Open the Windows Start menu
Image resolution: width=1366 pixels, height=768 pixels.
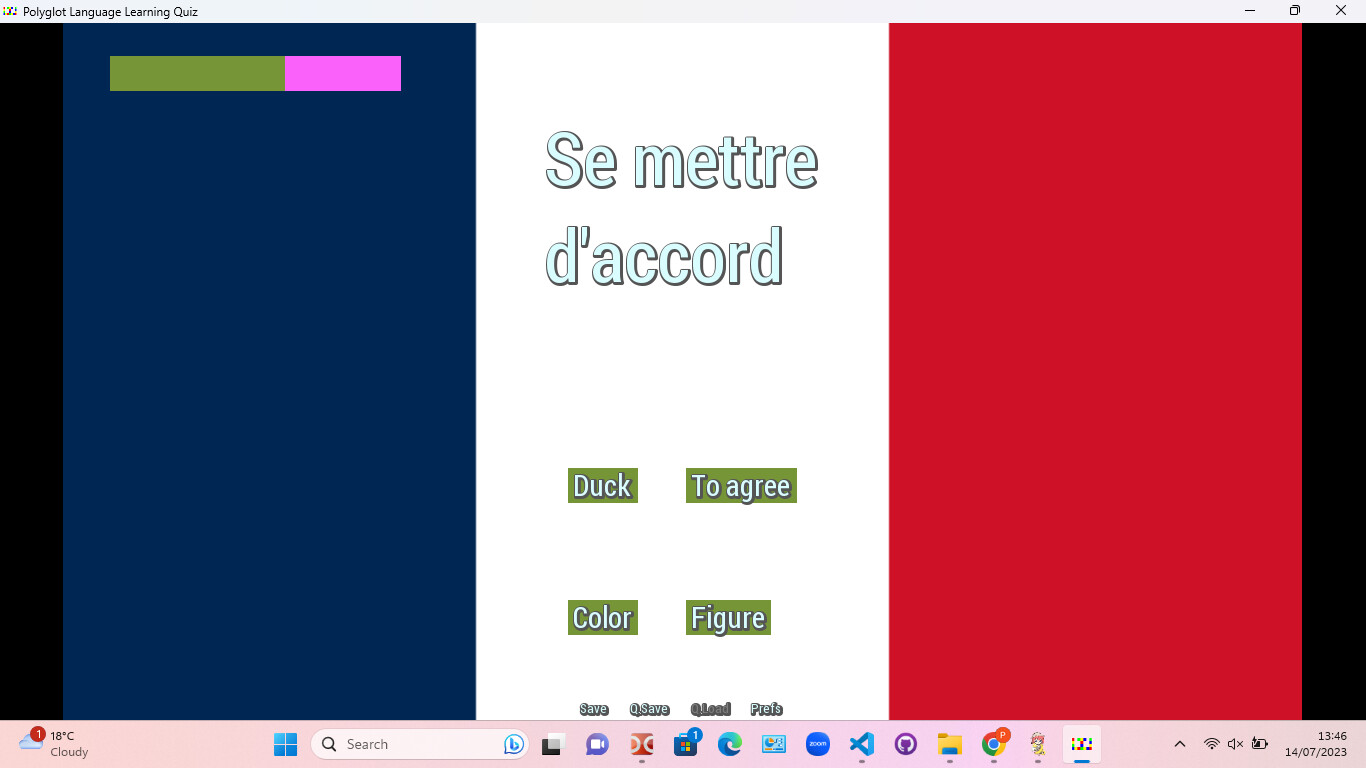285,744
